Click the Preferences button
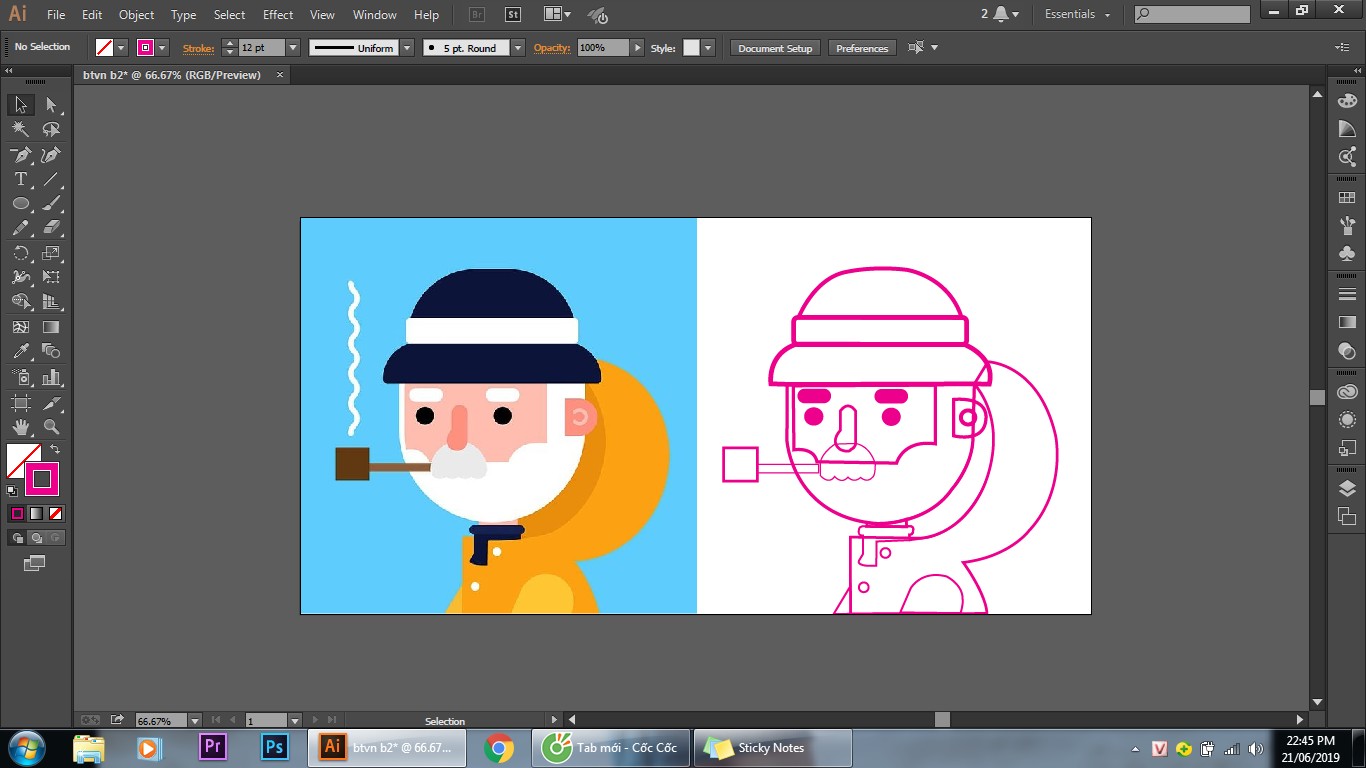Image resolution: width=1366 pixels, height=768 pixels. point(862,48)
